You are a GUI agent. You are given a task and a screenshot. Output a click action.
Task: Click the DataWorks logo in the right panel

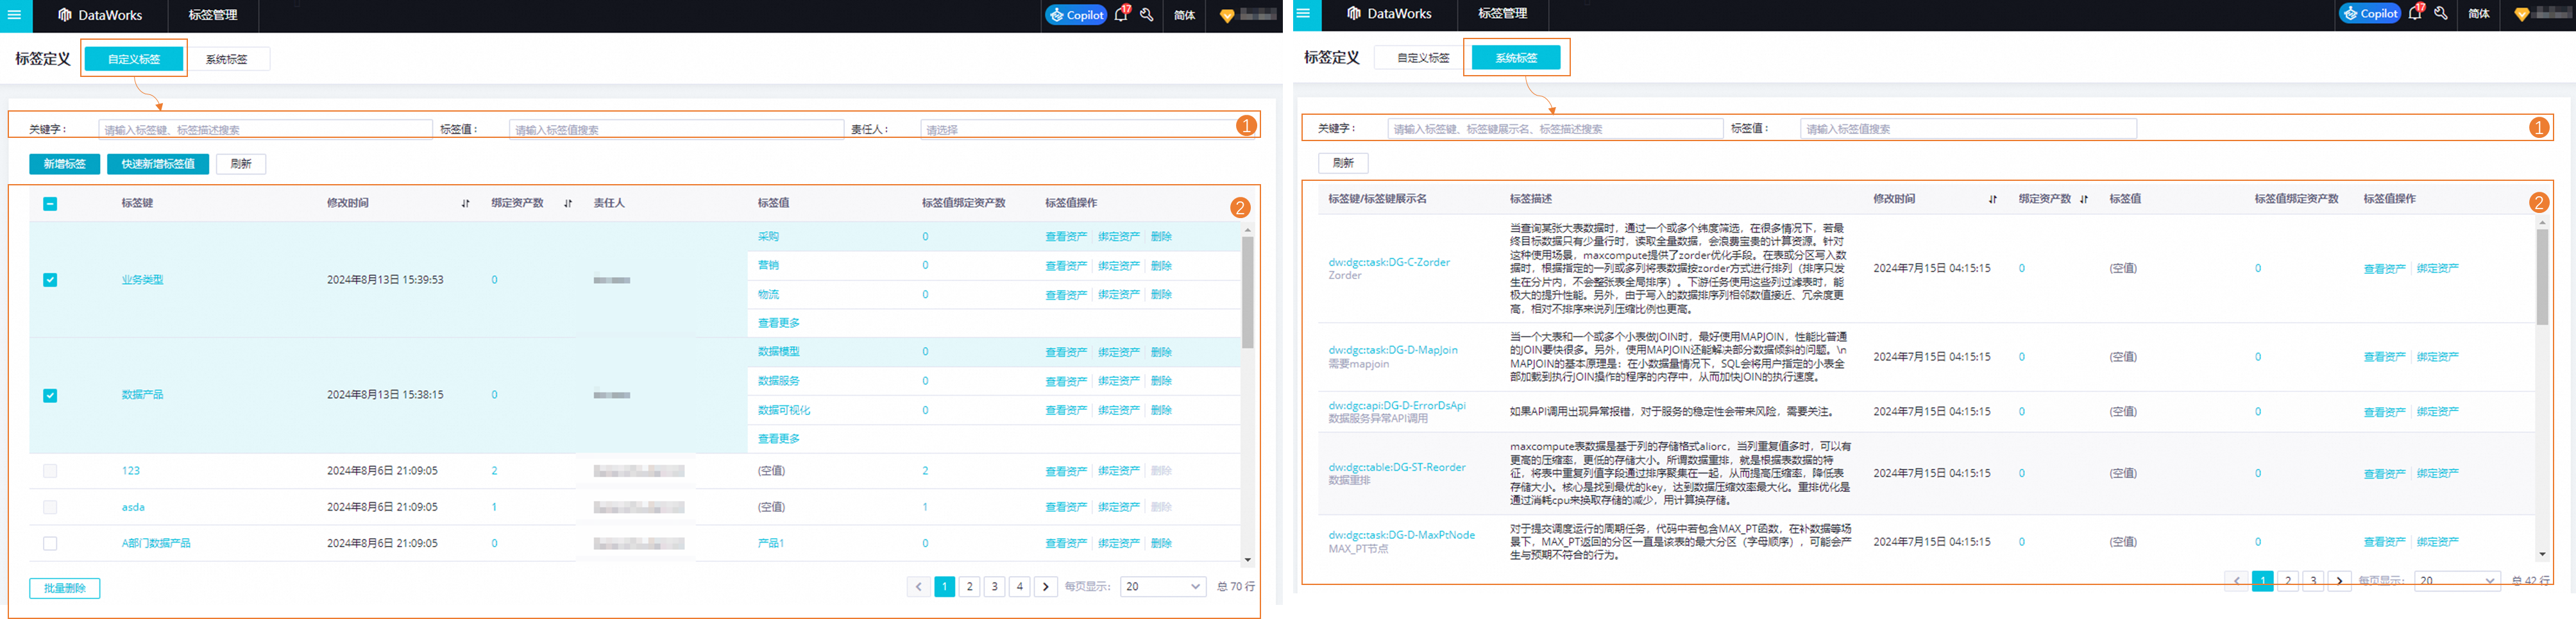click(1389, 14)
